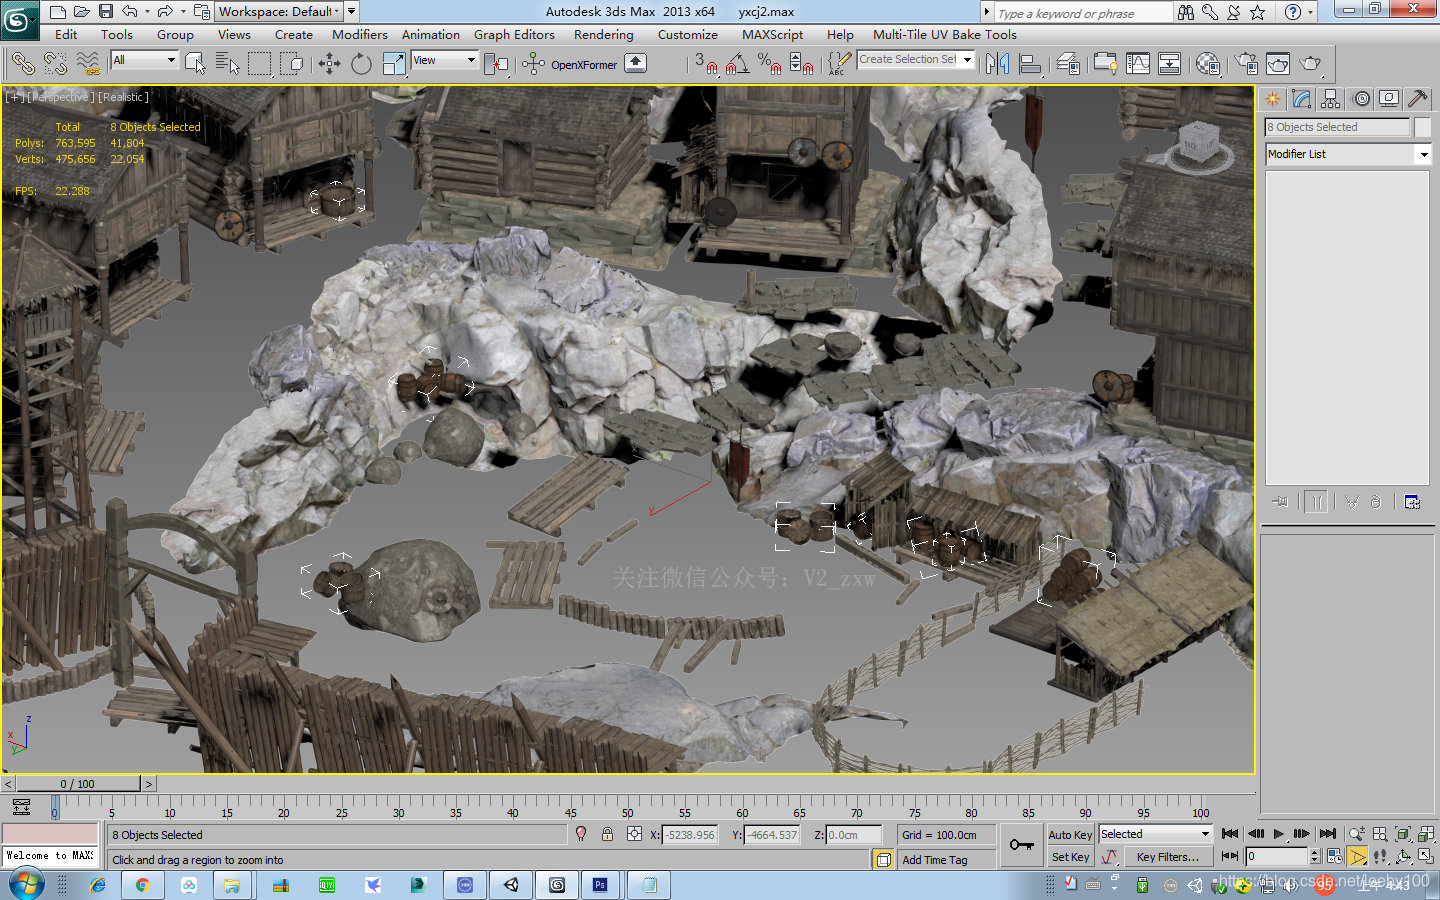Screen dimensions: 1440x900
Task: Toggle Absolute/Offset transform mode
Action: 634,834
